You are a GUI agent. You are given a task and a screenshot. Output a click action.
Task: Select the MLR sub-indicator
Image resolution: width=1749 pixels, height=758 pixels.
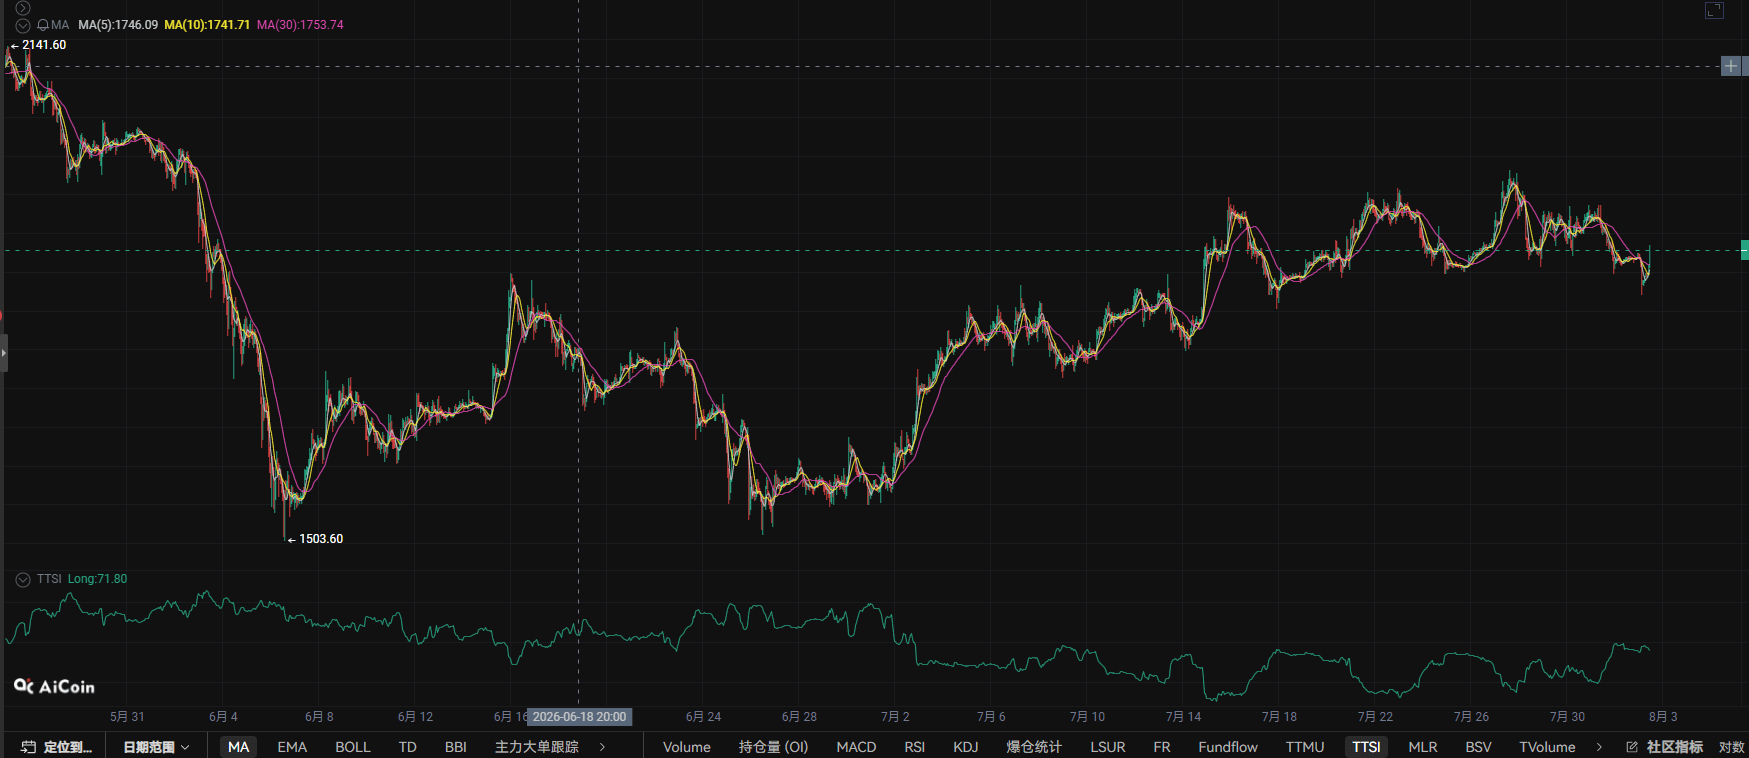(x=1423, y=747)
